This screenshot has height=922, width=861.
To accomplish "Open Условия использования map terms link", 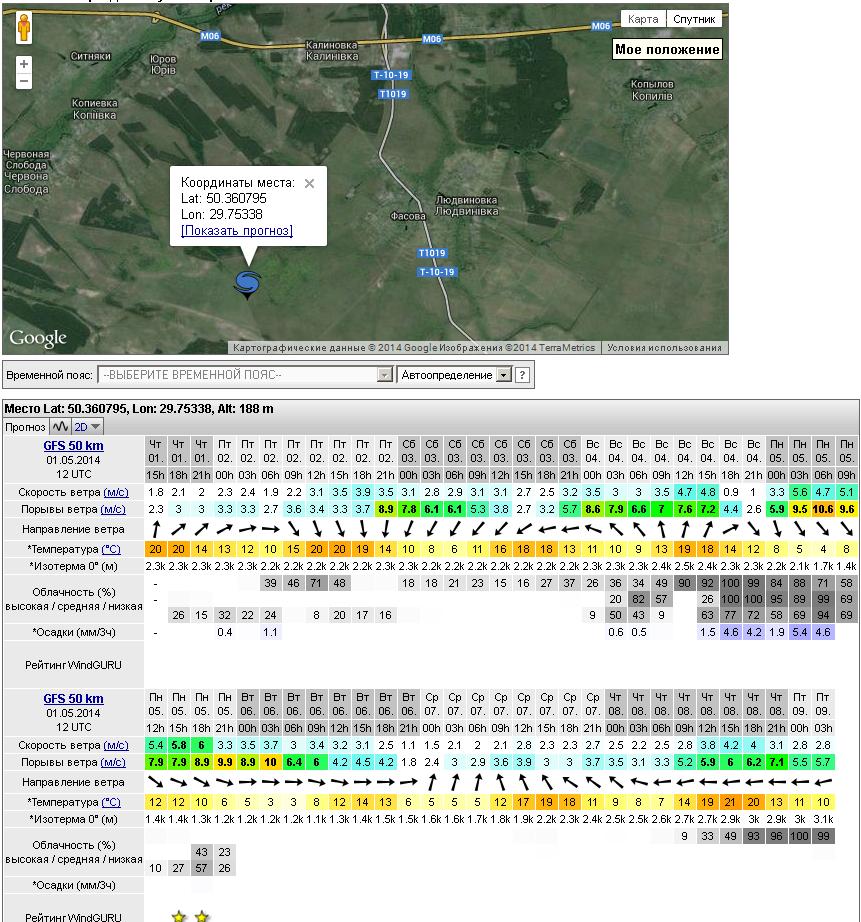I will [x=664, y=348].
